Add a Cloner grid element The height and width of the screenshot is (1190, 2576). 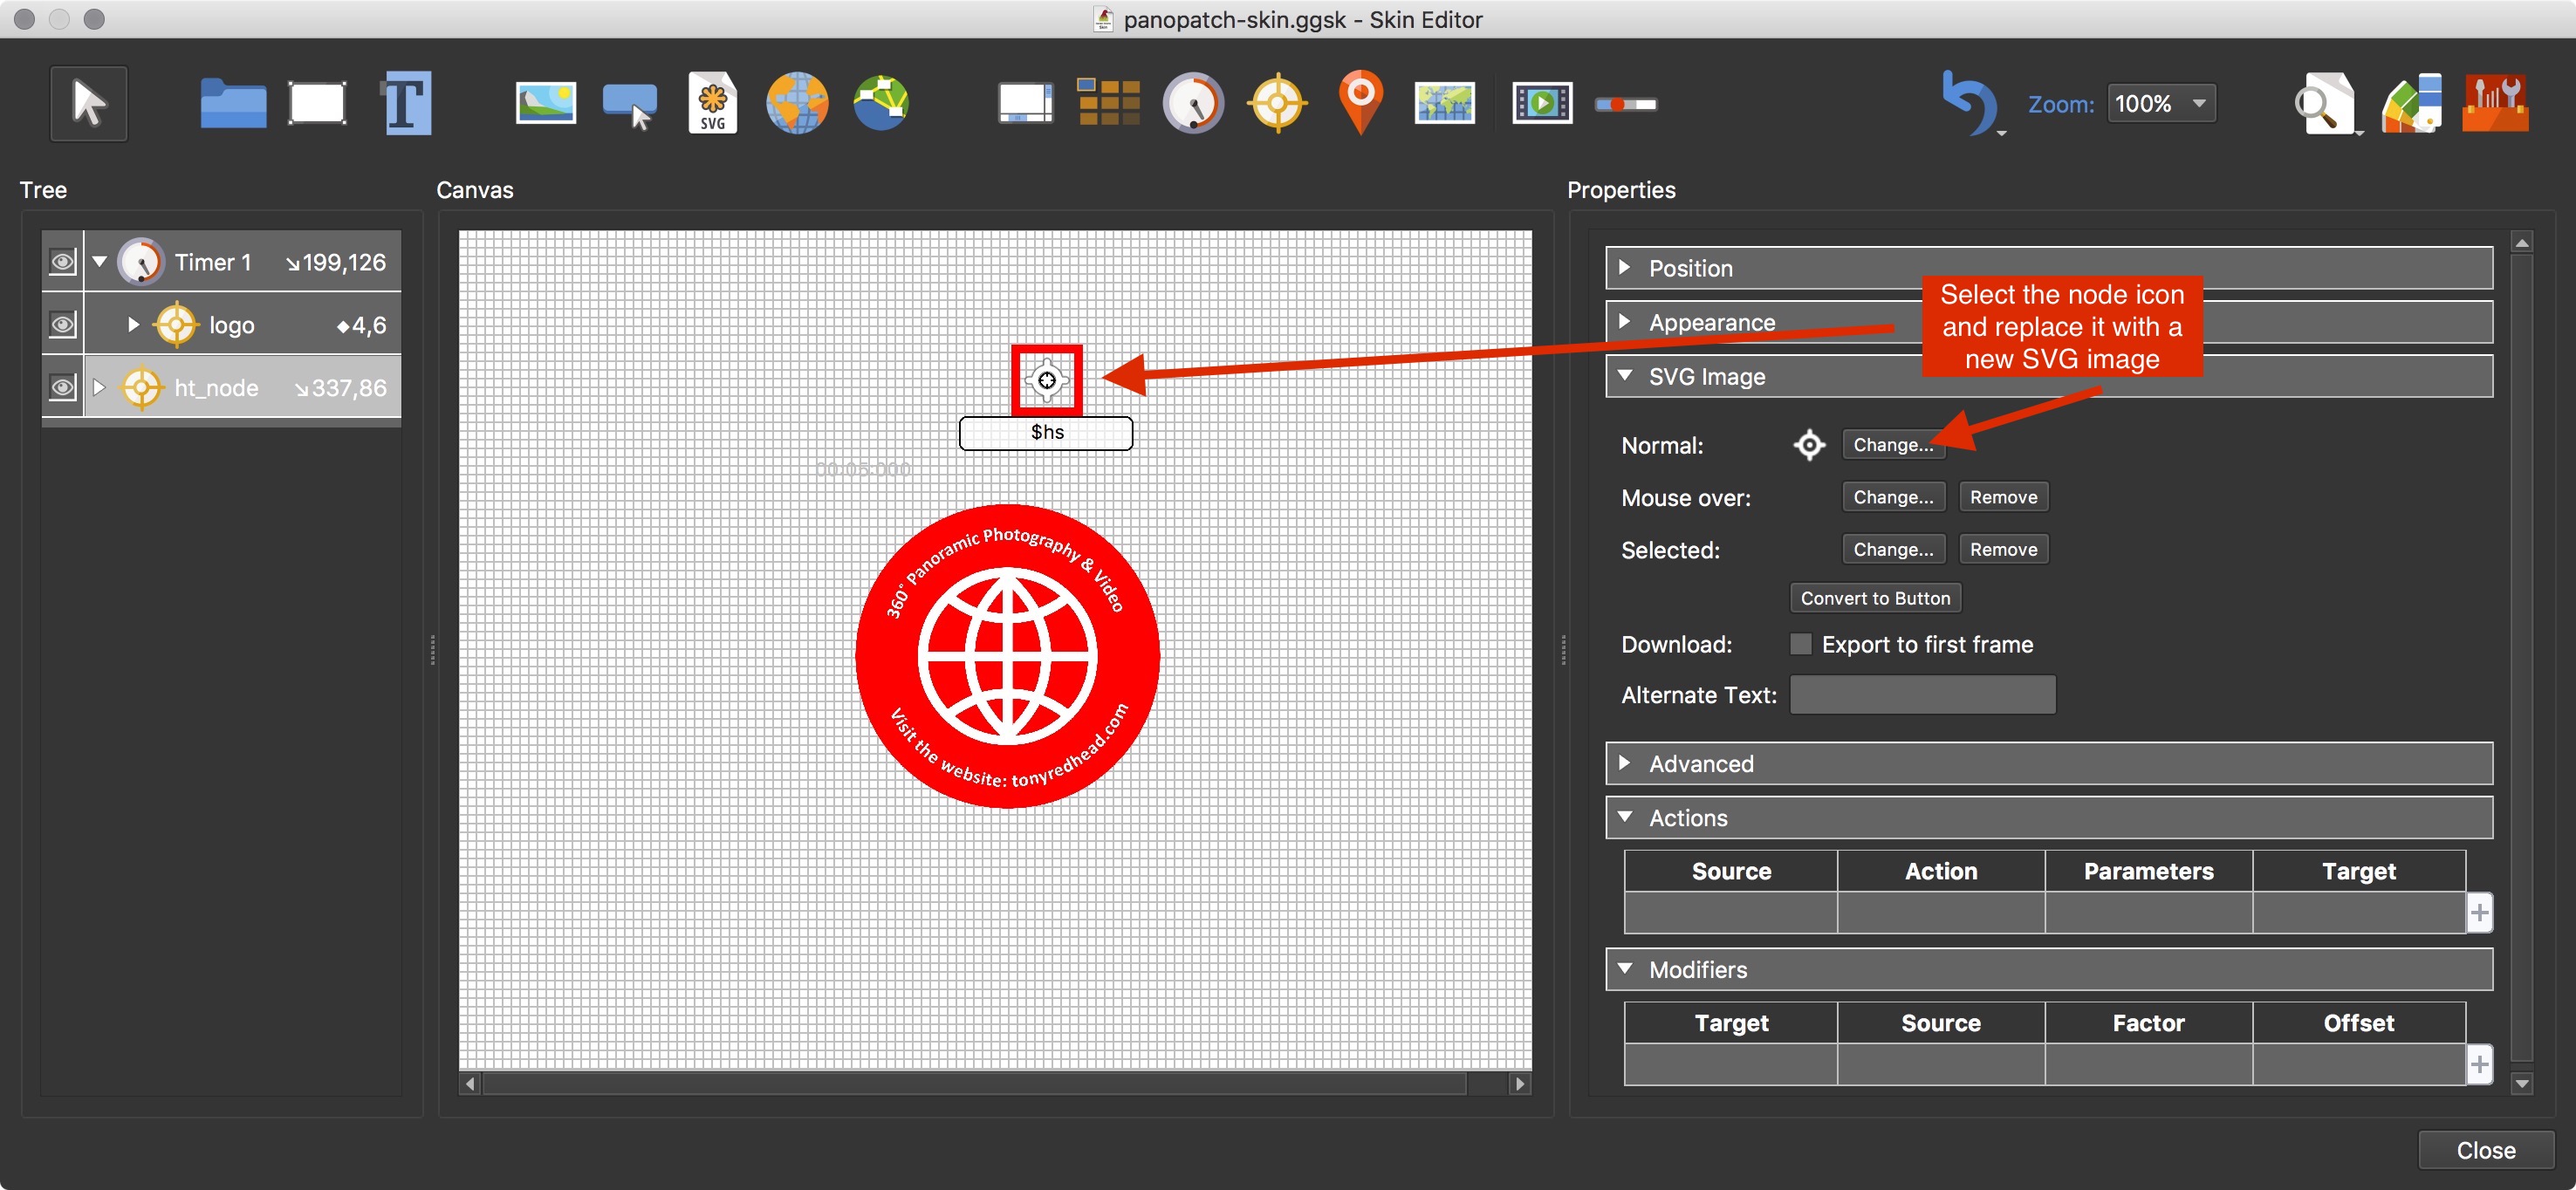pyautogui.click(x=1108, y=102)
